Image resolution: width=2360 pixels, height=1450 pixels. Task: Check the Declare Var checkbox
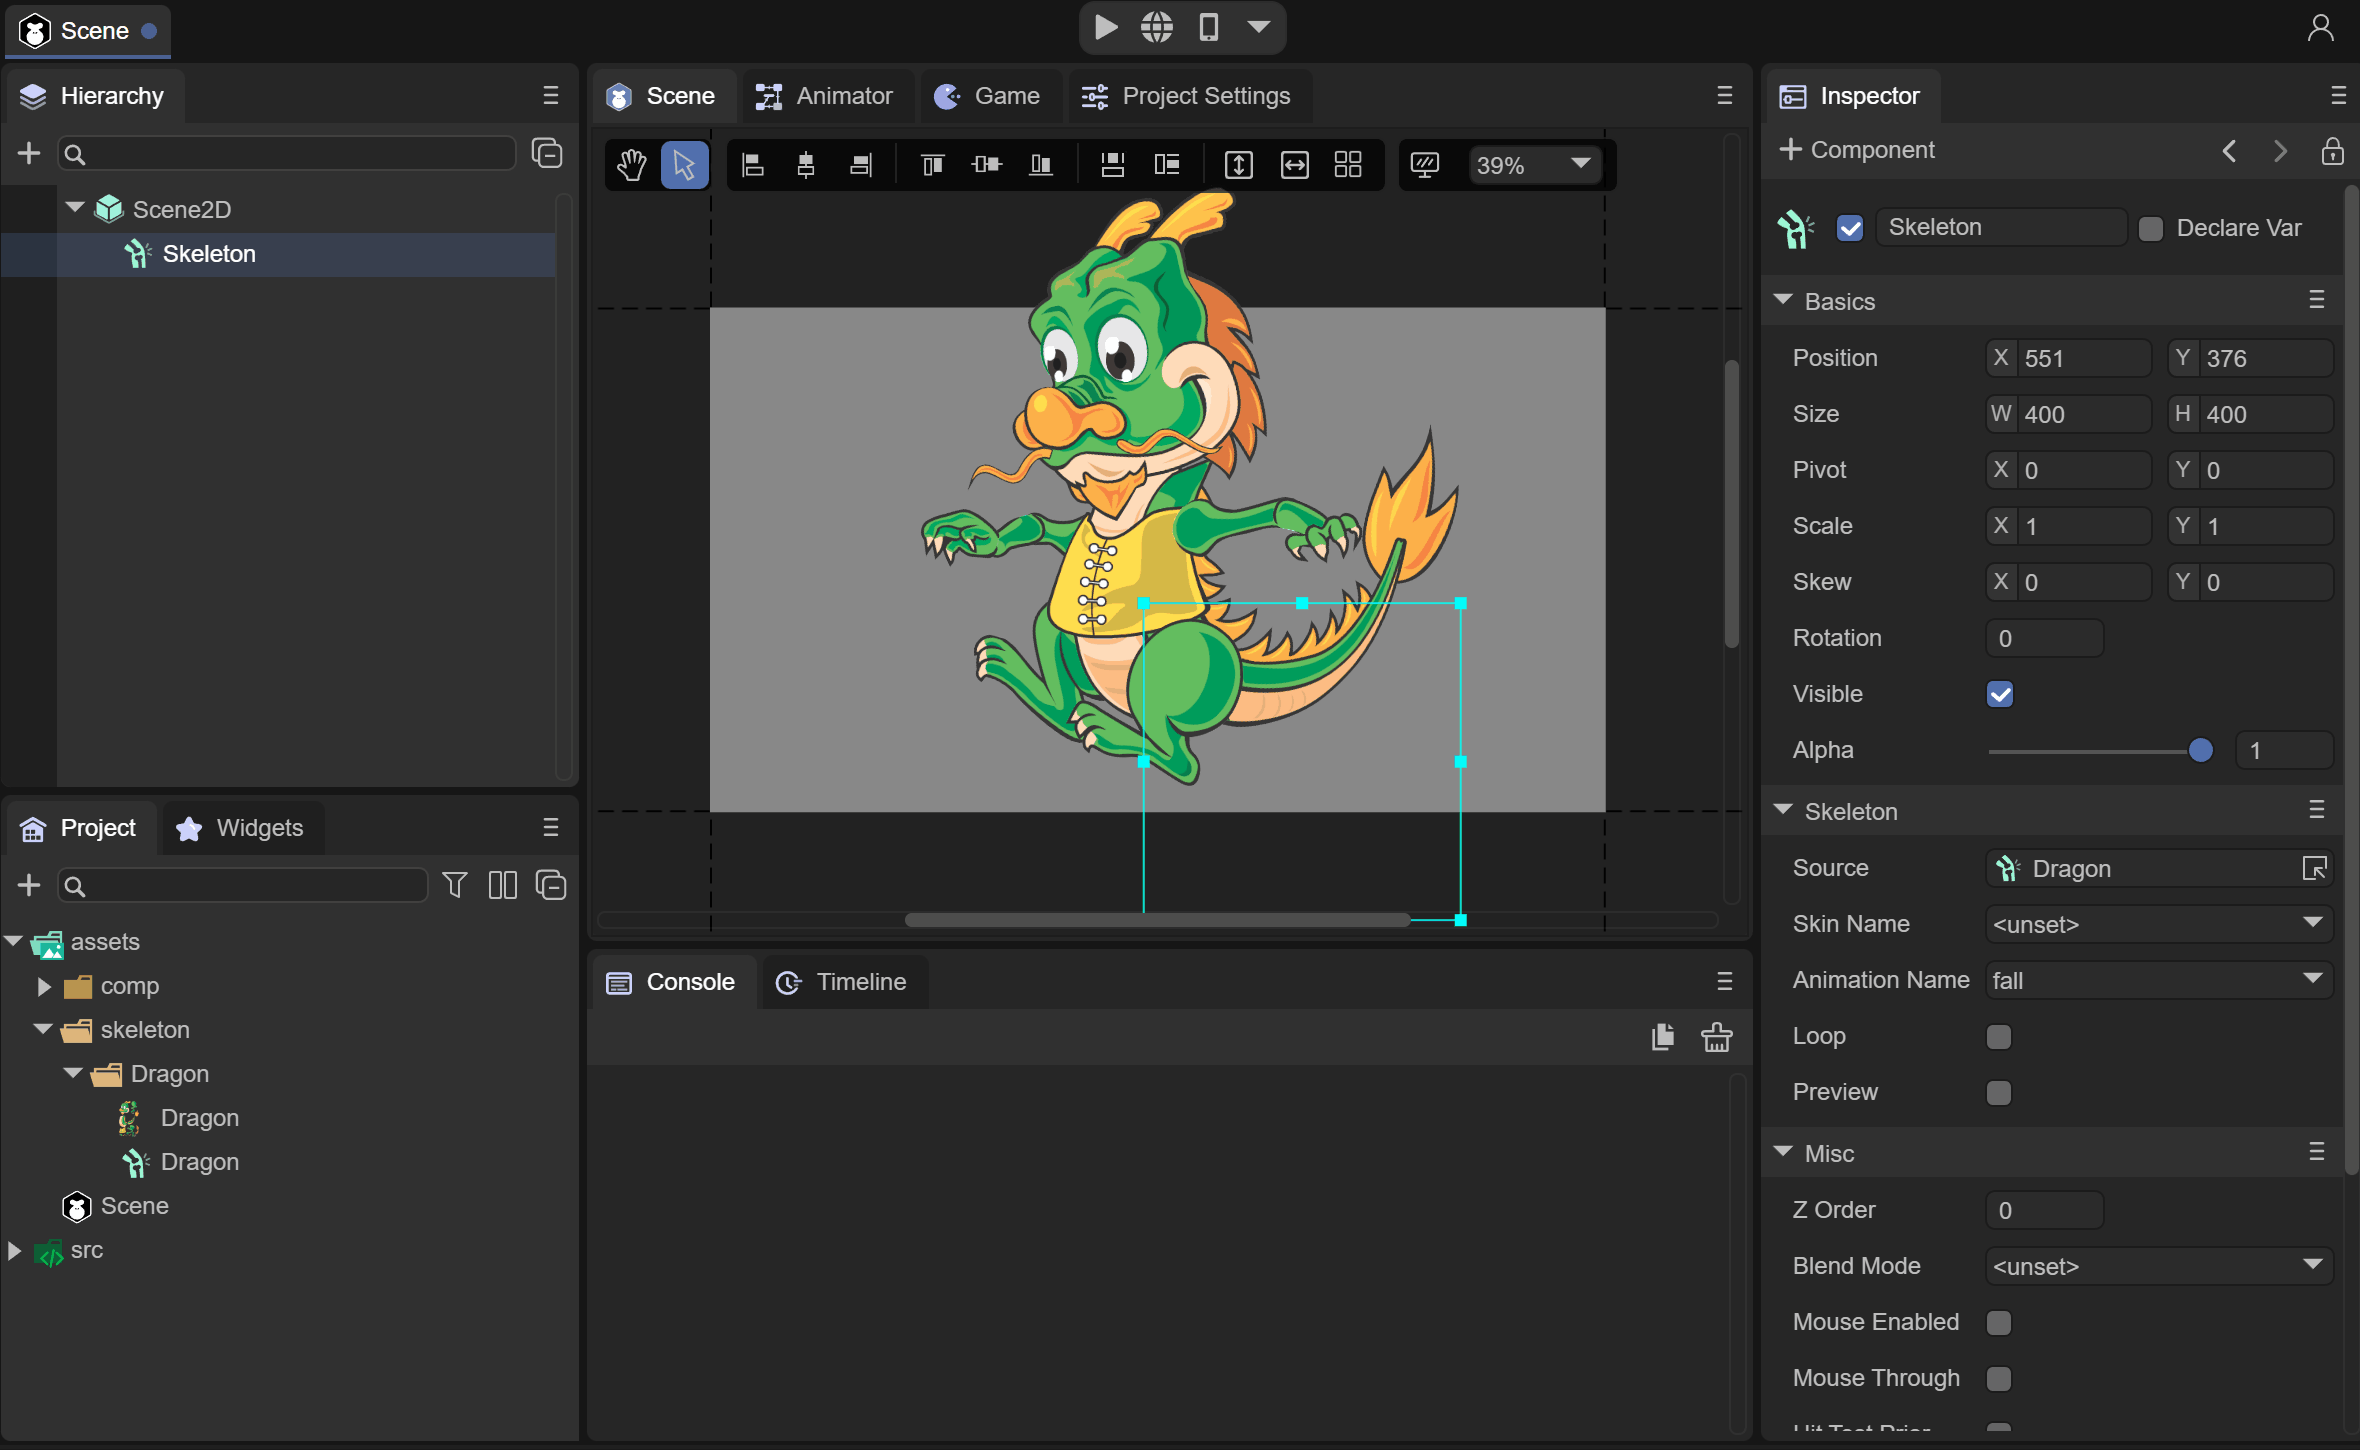click(x=2151, y=228)
